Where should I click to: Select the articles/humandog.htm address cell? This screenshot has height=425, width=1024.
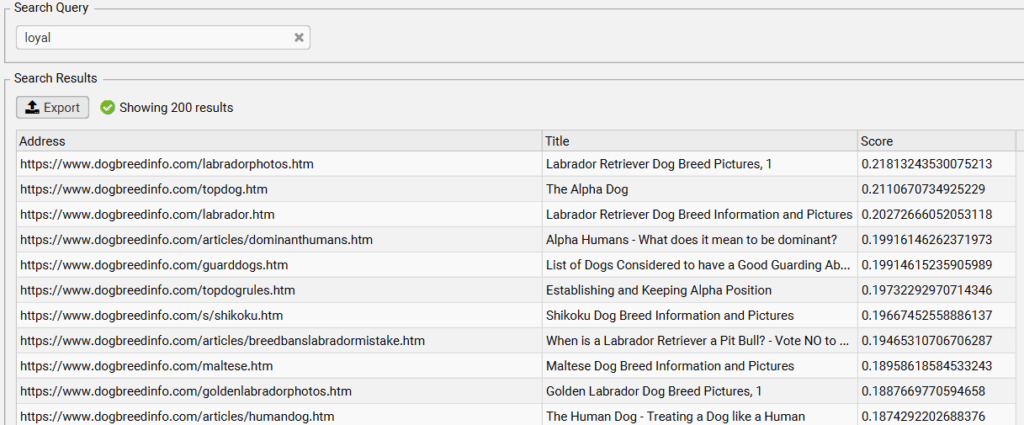click(x=280, y=417)
